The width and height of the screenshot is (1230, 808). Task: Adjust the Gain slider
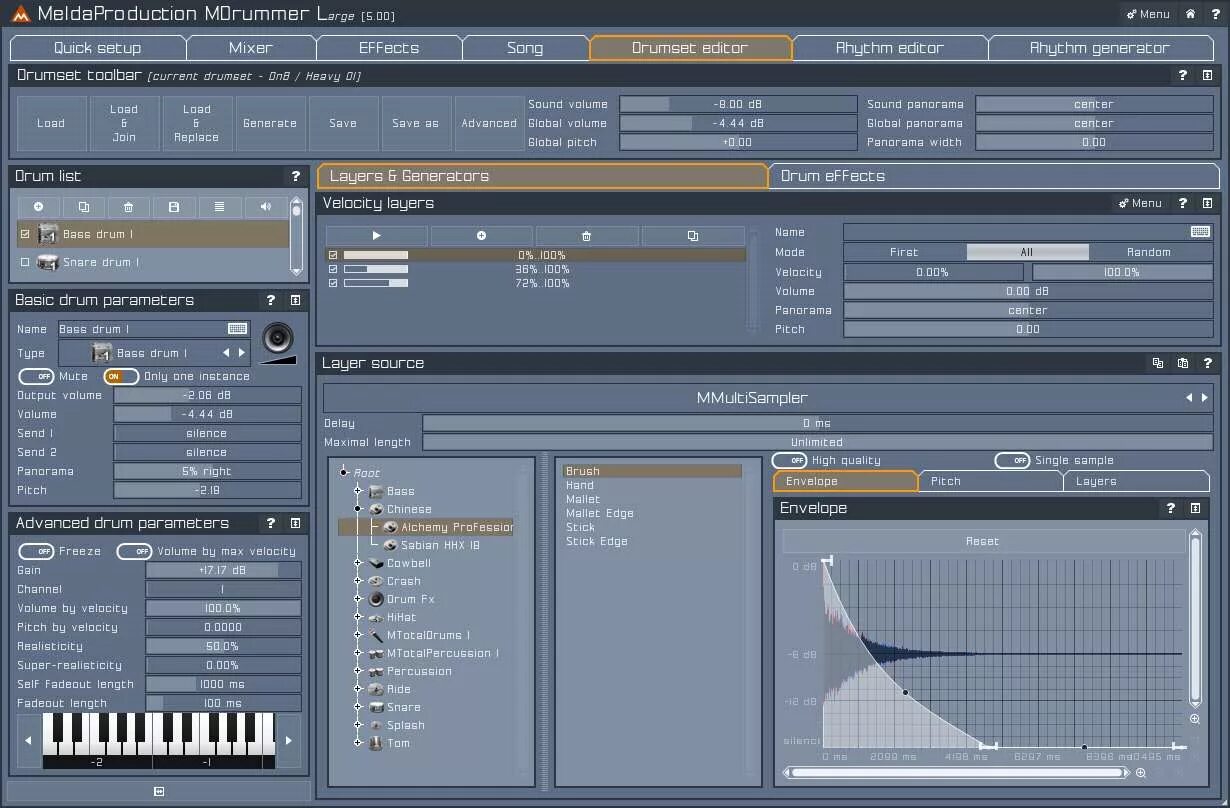coord(223,570)
